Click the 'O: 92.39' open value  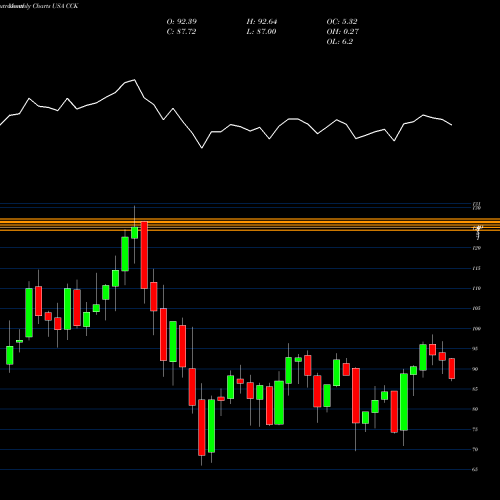182,22
